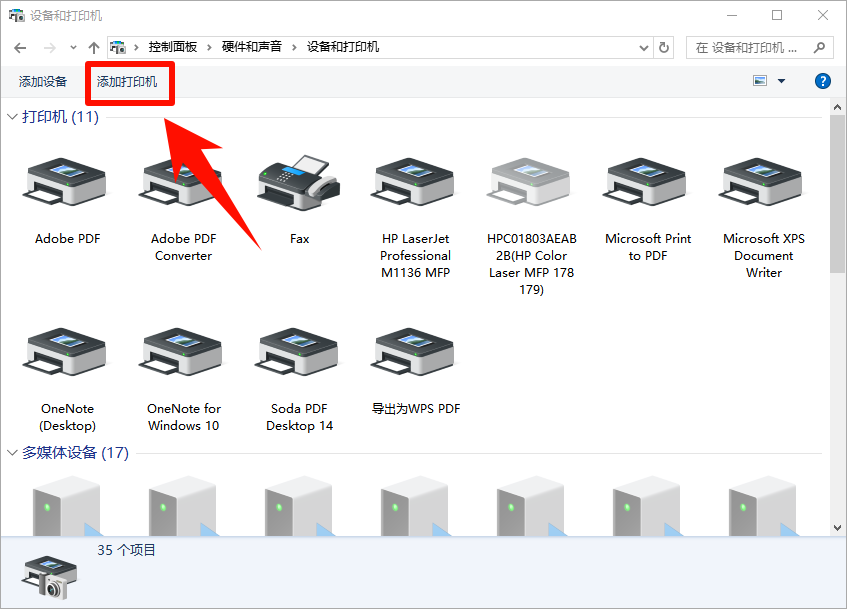Select the Fax device icon
This screenshot has height=609, width=847.
[x=299, y=183]
